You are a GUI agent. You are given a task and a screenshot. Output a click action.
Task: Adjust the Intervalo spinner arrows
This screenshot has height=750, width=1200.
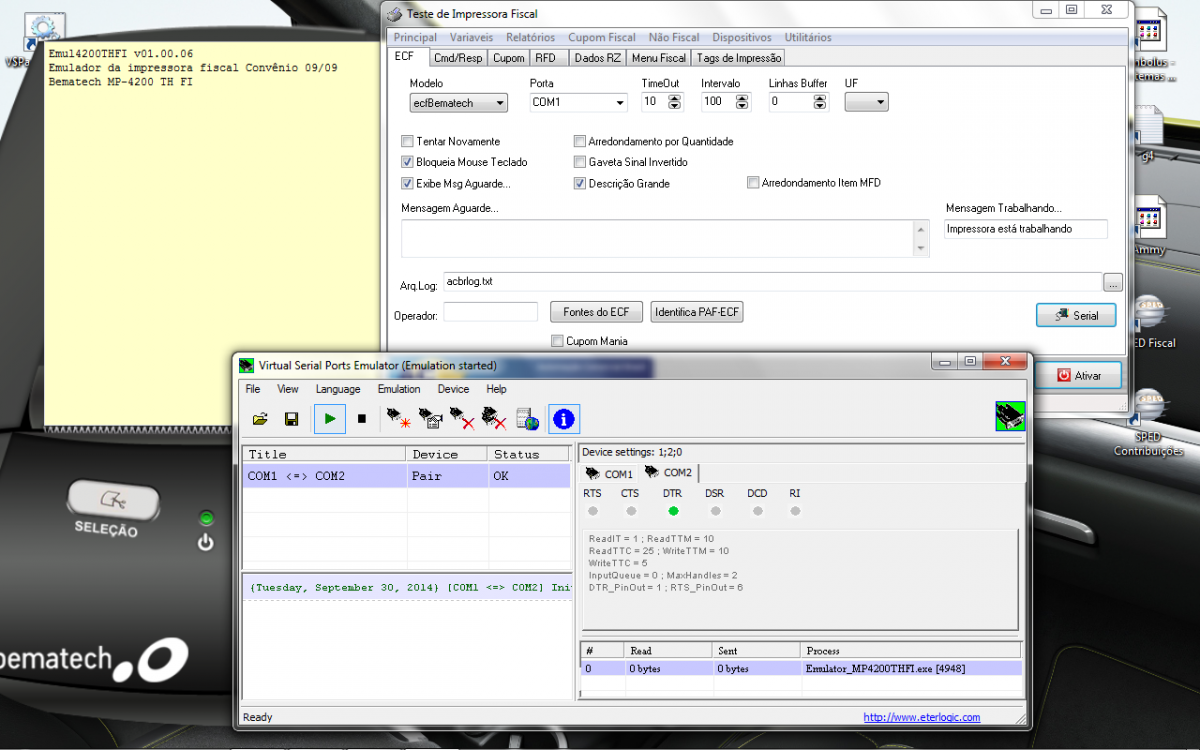[x=742, y=102]
